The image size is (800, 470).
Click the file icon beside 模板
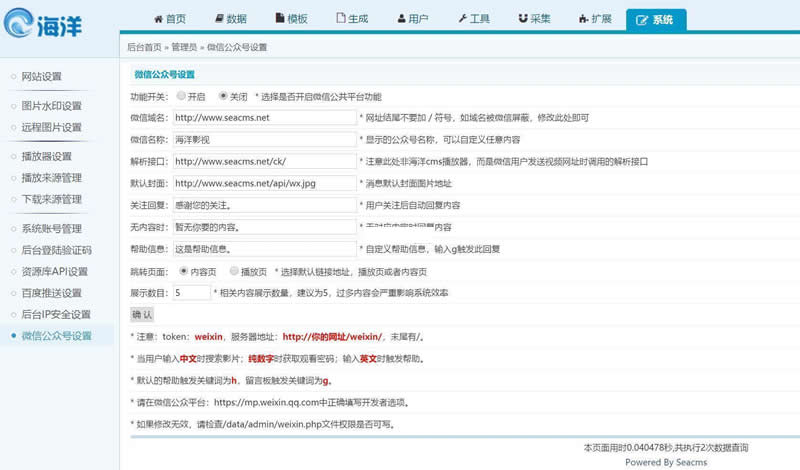280,18
